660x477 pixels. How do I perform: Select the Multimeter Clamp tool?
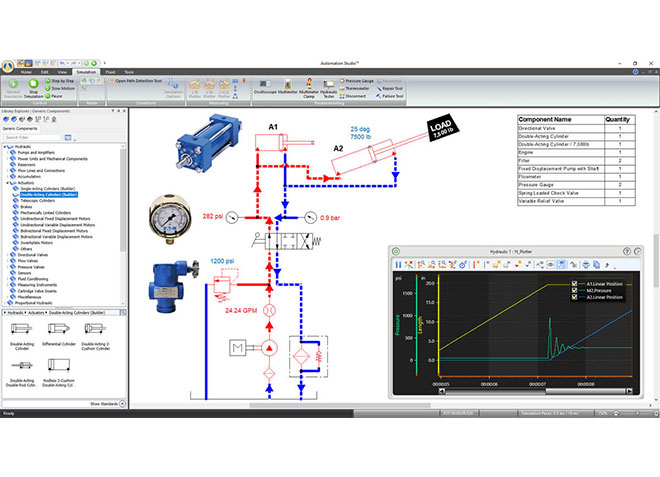(x=309, y=88)
